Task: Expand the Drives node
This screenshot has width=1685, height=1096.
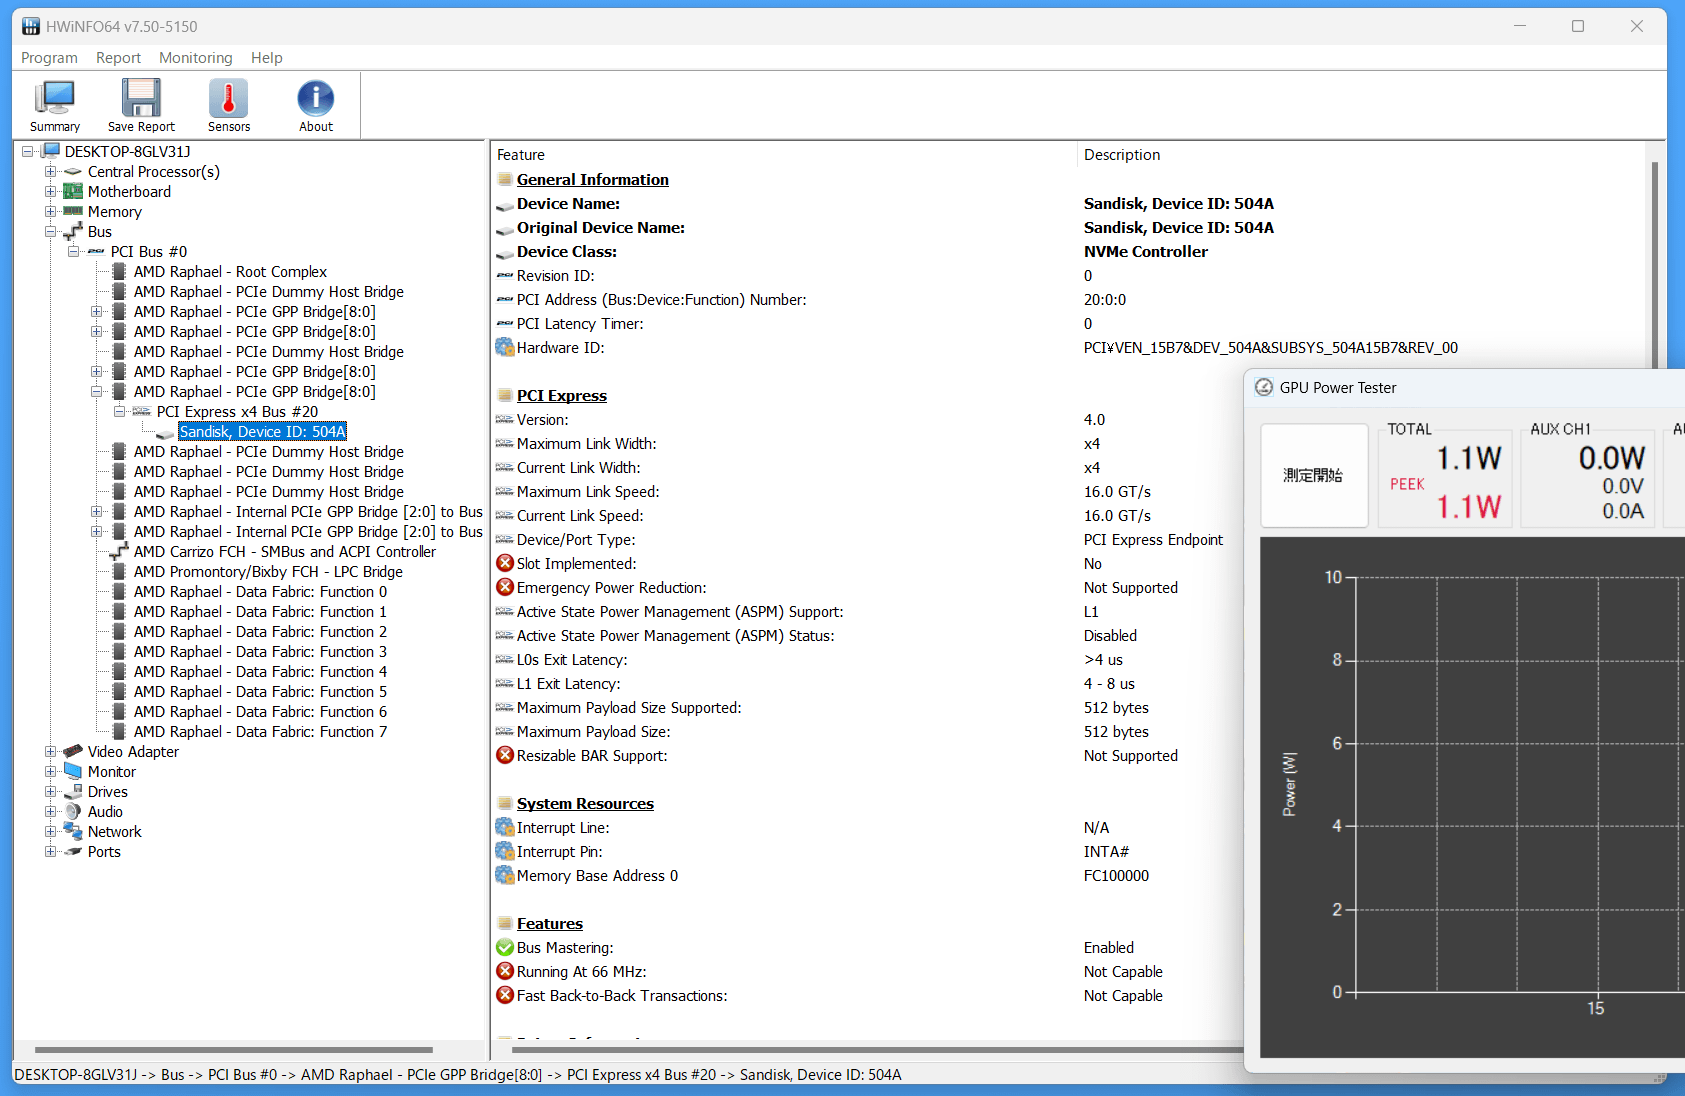Action: [x=50, y=791]
